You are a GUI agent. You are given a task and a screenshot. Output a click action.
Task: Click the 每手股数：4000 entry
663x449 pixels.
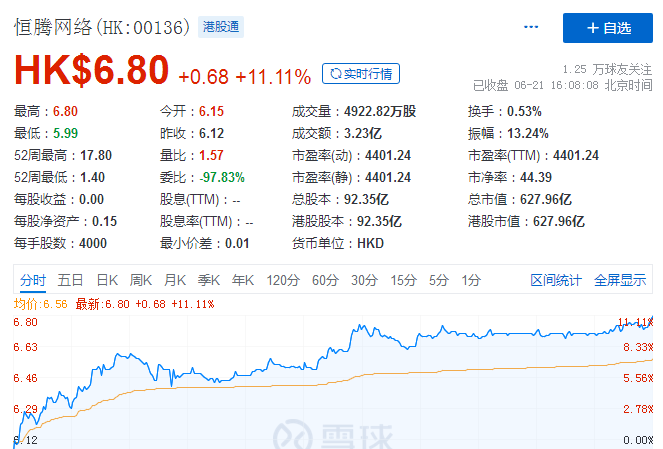point(60,243)
